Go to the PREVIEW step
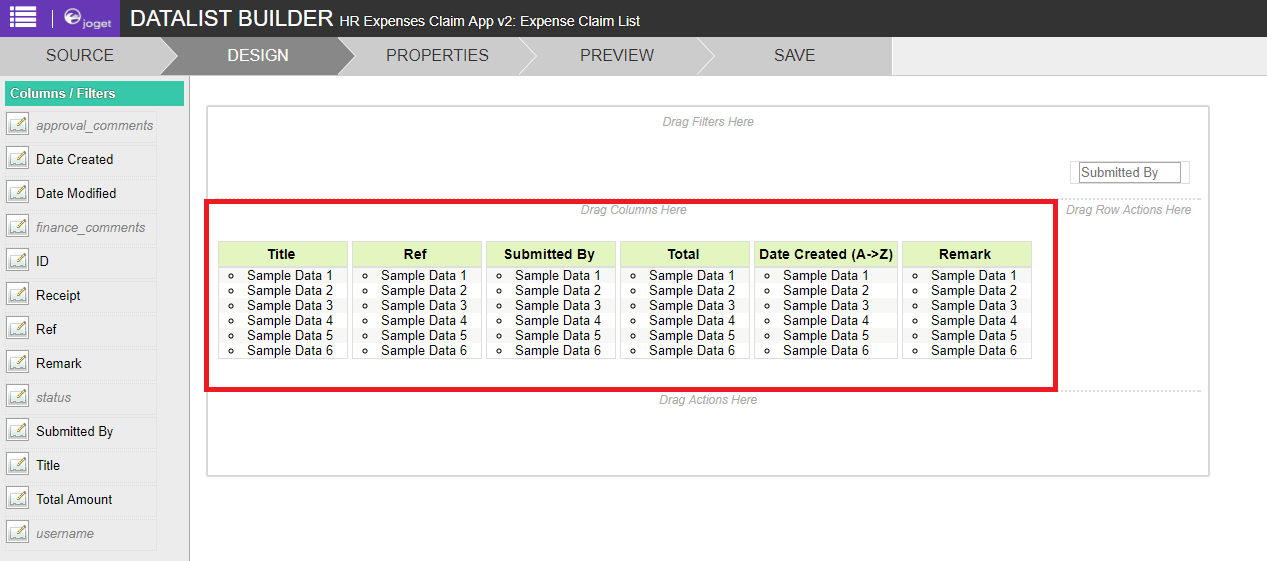Viewport: 1267px width, 561px height. coord(616,56)
